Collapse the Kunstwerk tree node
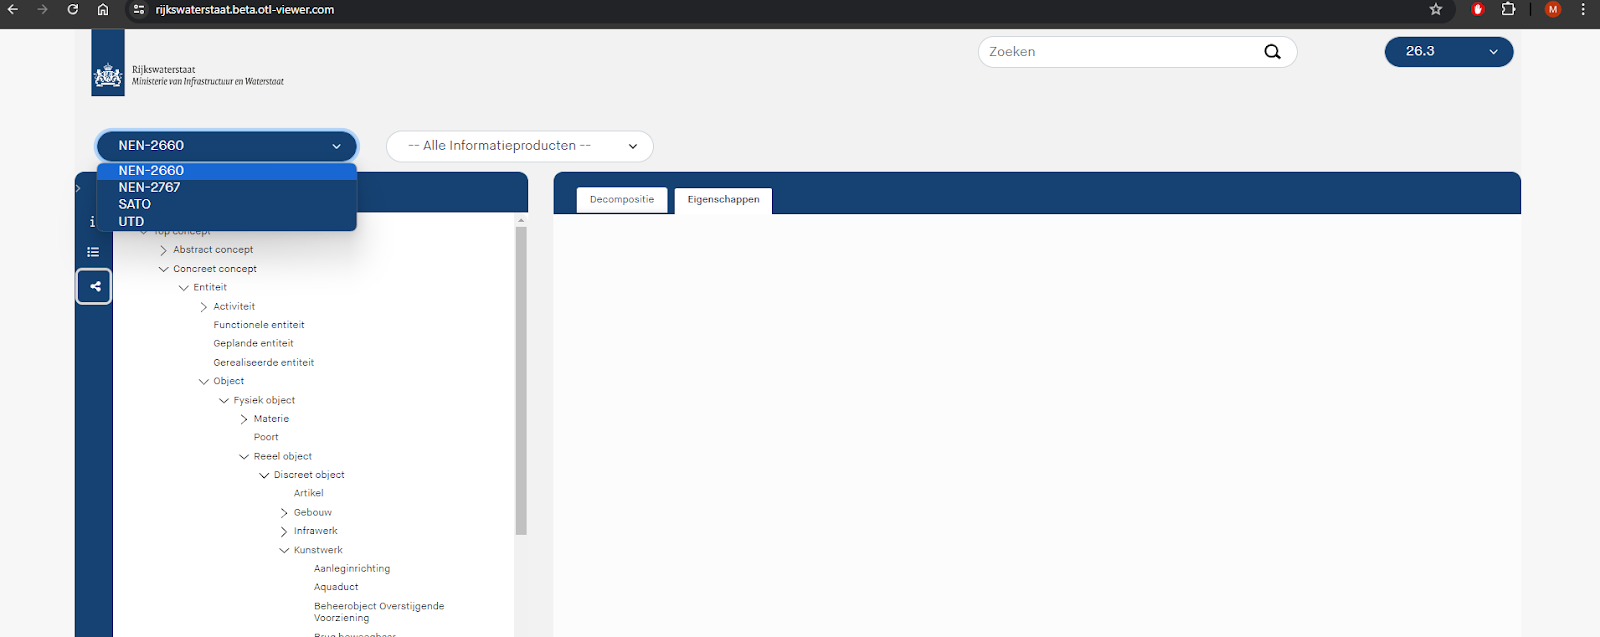1600x637 pixels. tap(284, 550)
